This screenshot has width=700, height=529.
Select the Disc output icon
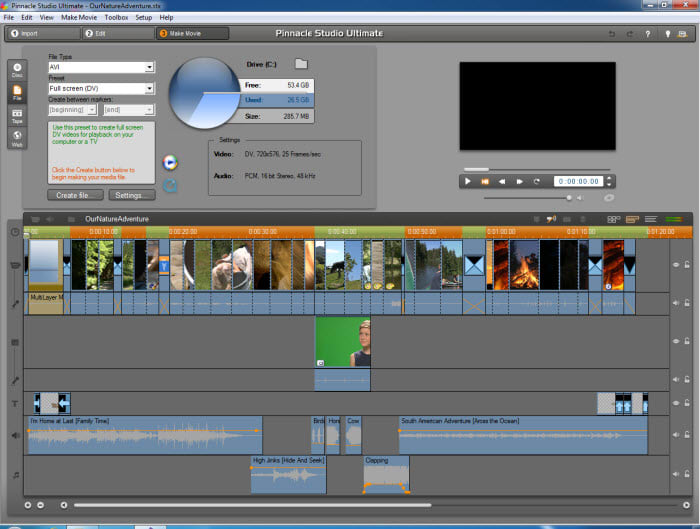pos(17,69)
